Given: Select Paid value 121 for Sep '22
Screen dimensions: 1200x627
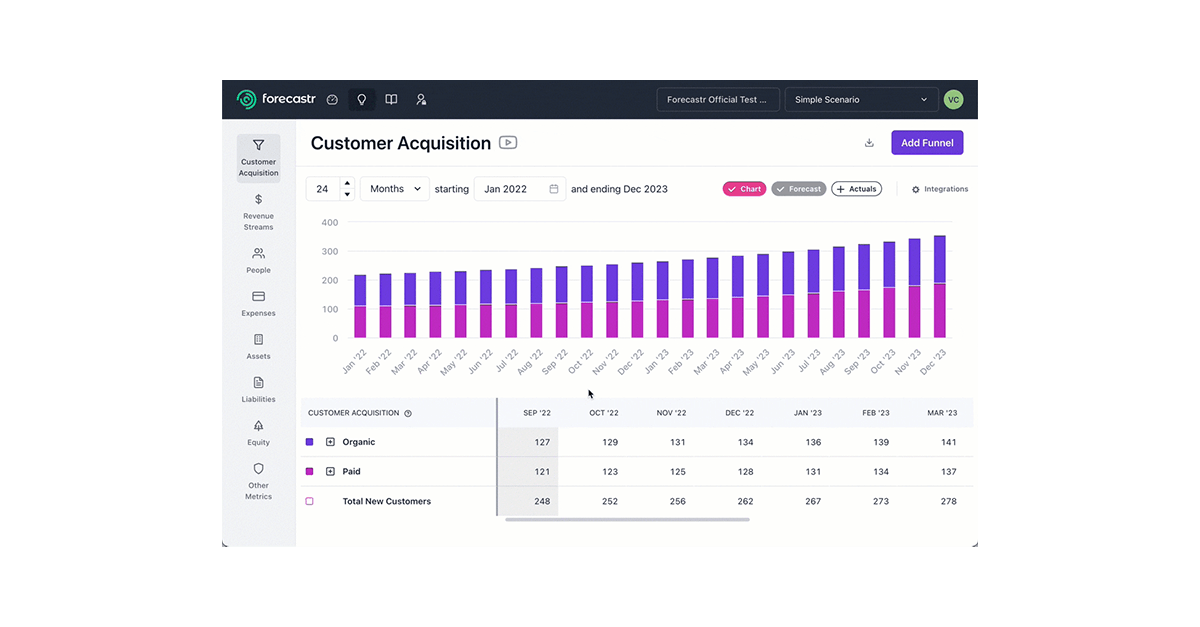Looking at the screenshot, I should (x=542, y=471).
